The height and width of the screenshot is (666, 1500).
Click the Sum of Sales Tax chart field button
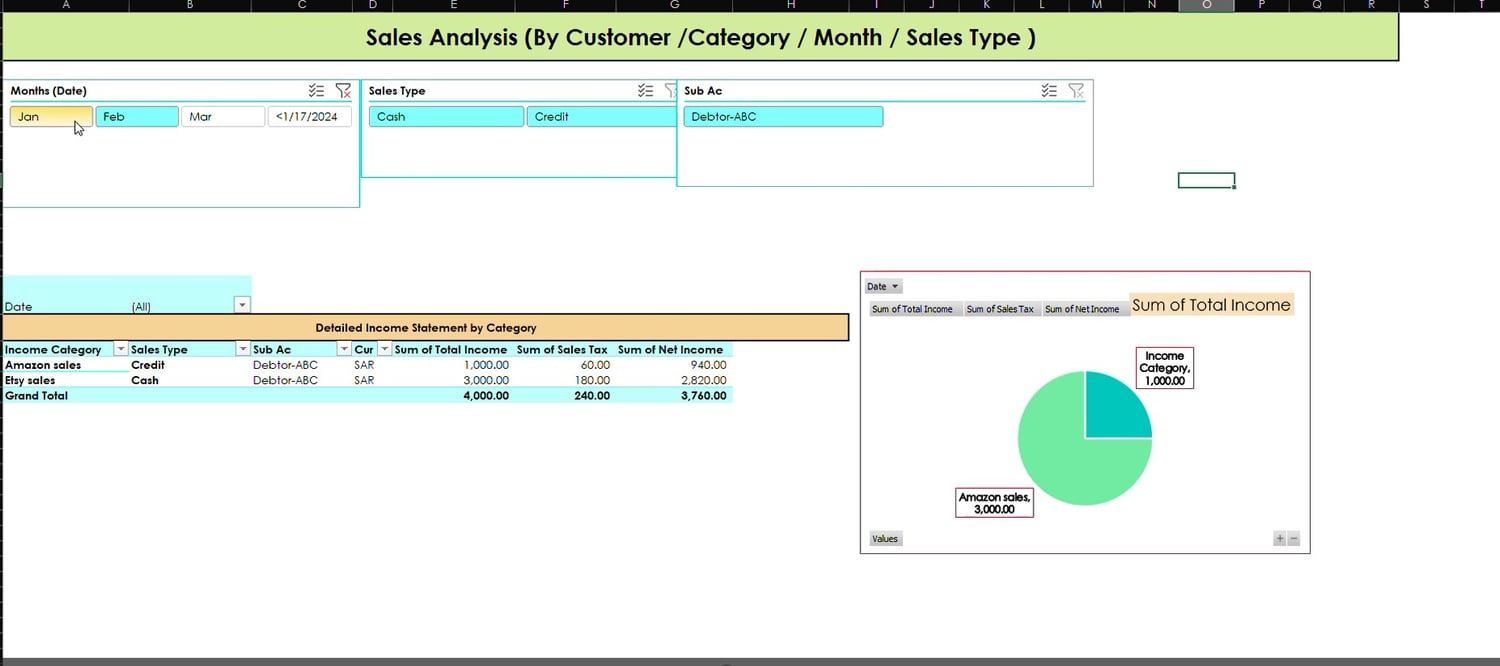[x=1000, y=310]
